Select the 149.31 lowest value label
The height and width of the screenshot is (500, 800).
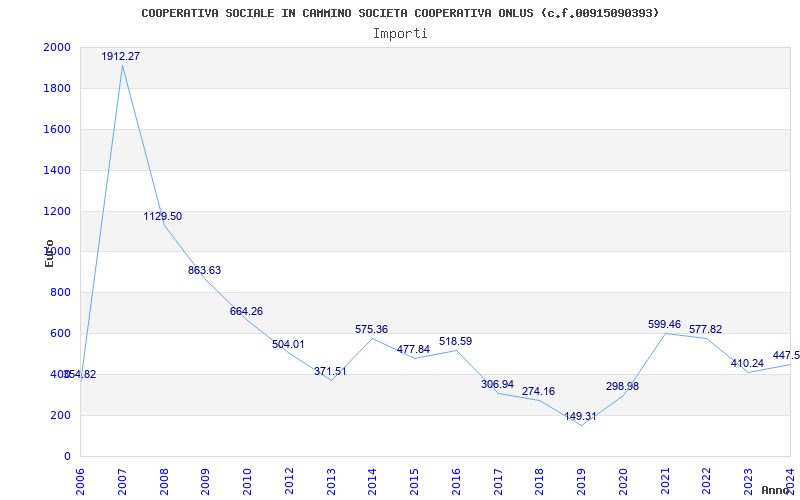580,417
